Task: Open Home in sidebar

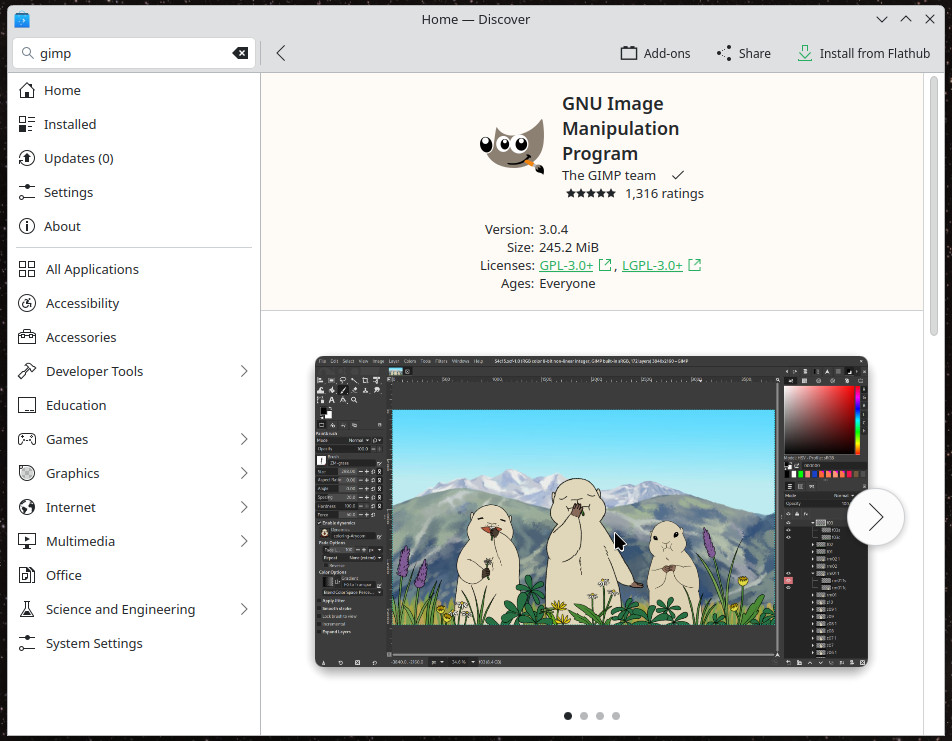Action: (x=134, y=90)
